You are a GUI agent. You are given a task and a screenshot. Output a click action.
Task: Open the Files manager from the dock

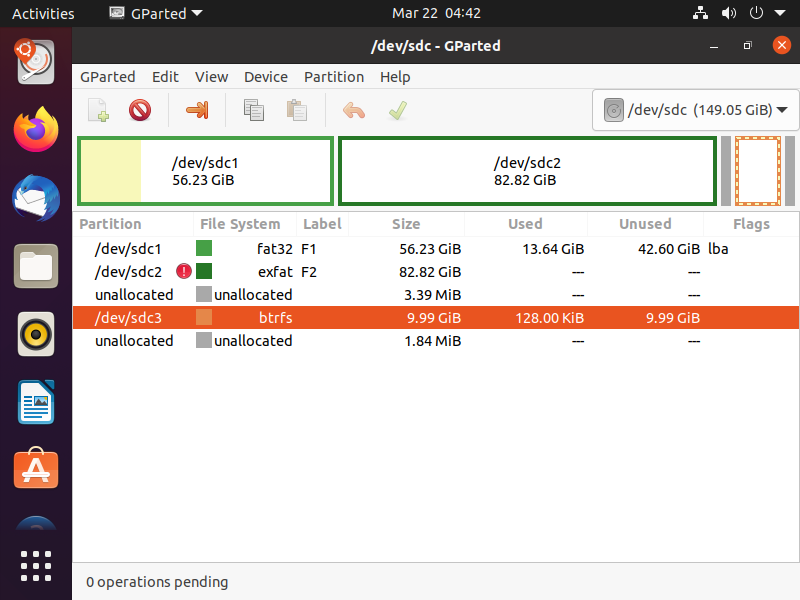tap(36, 266)
